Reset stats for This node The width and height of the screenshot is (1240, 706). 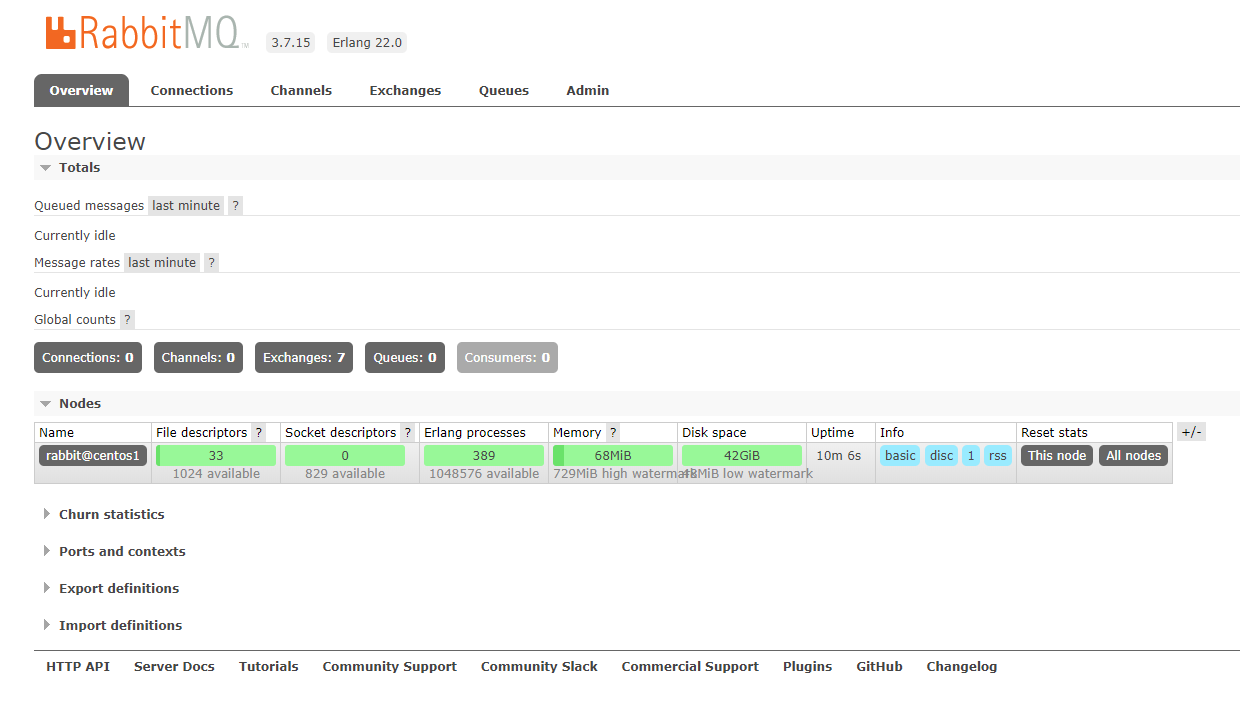pos(1057,455)
